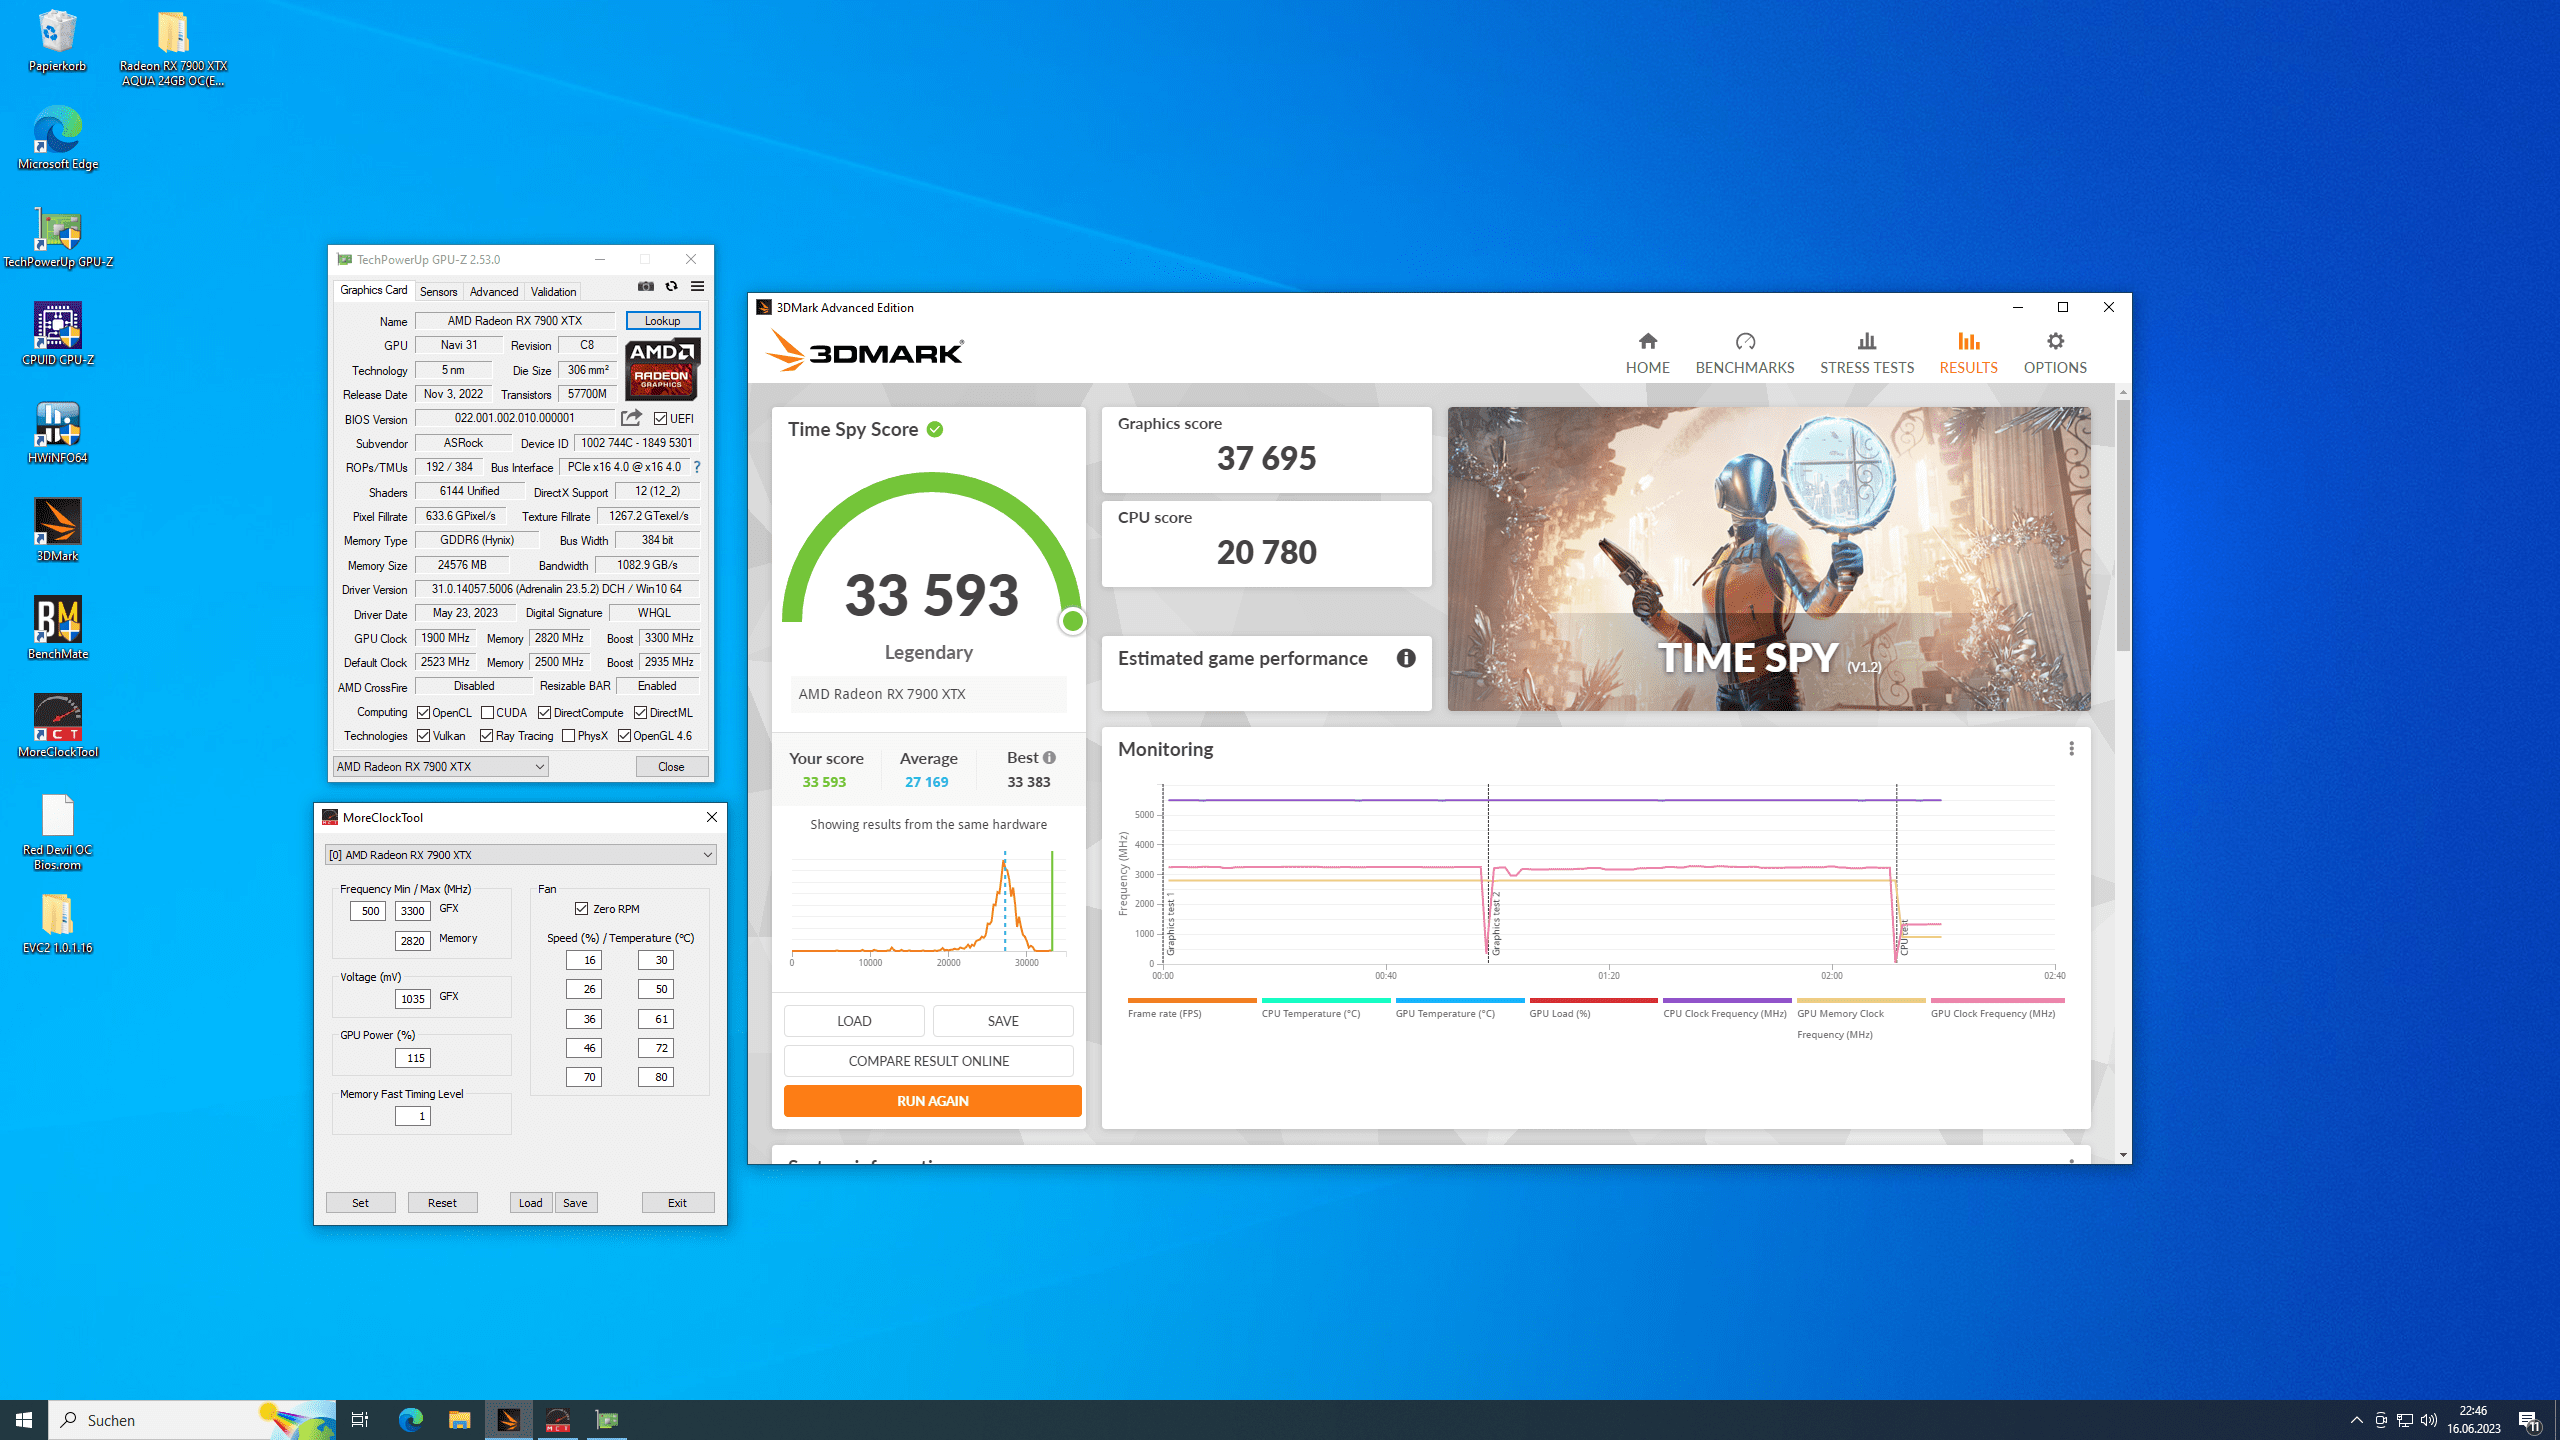This screenshot has width=2560, height=1440.
Task: Open Monitoring panel three-dot menu
Action: coord(2071,749)
